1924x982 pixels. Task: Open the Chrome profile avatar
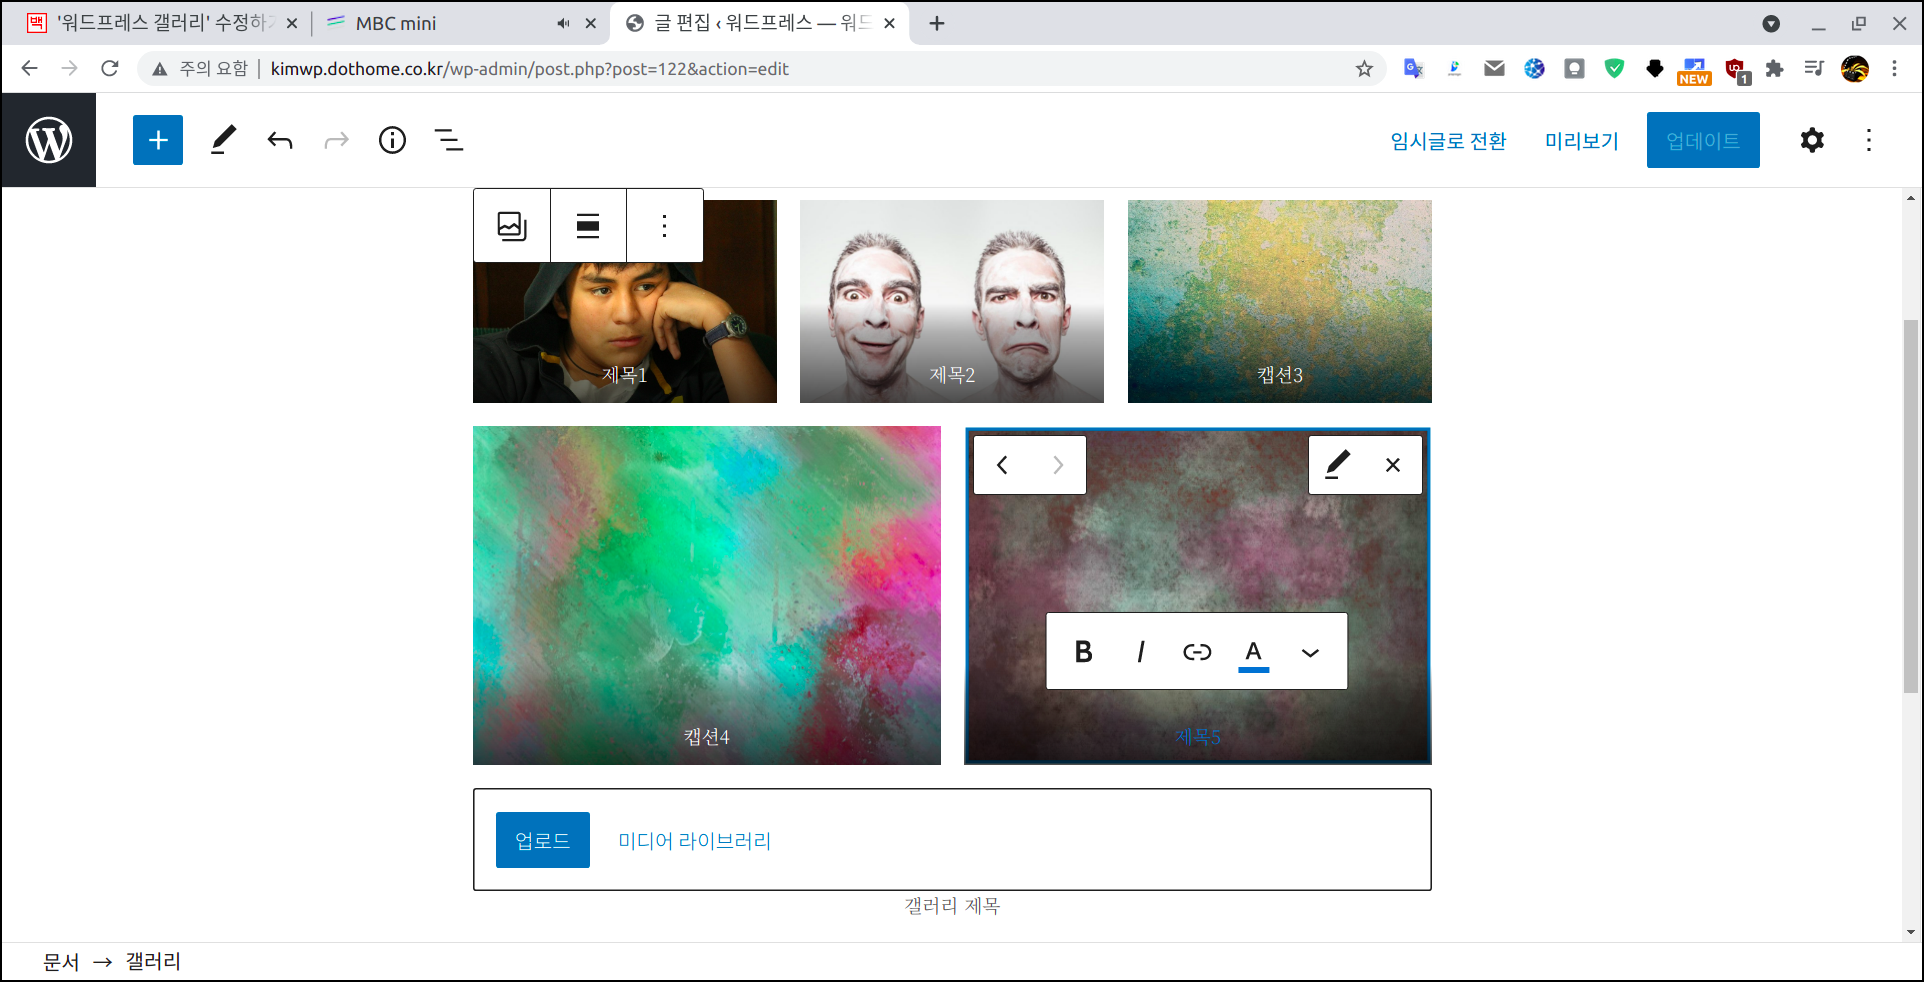point(1855,68)
